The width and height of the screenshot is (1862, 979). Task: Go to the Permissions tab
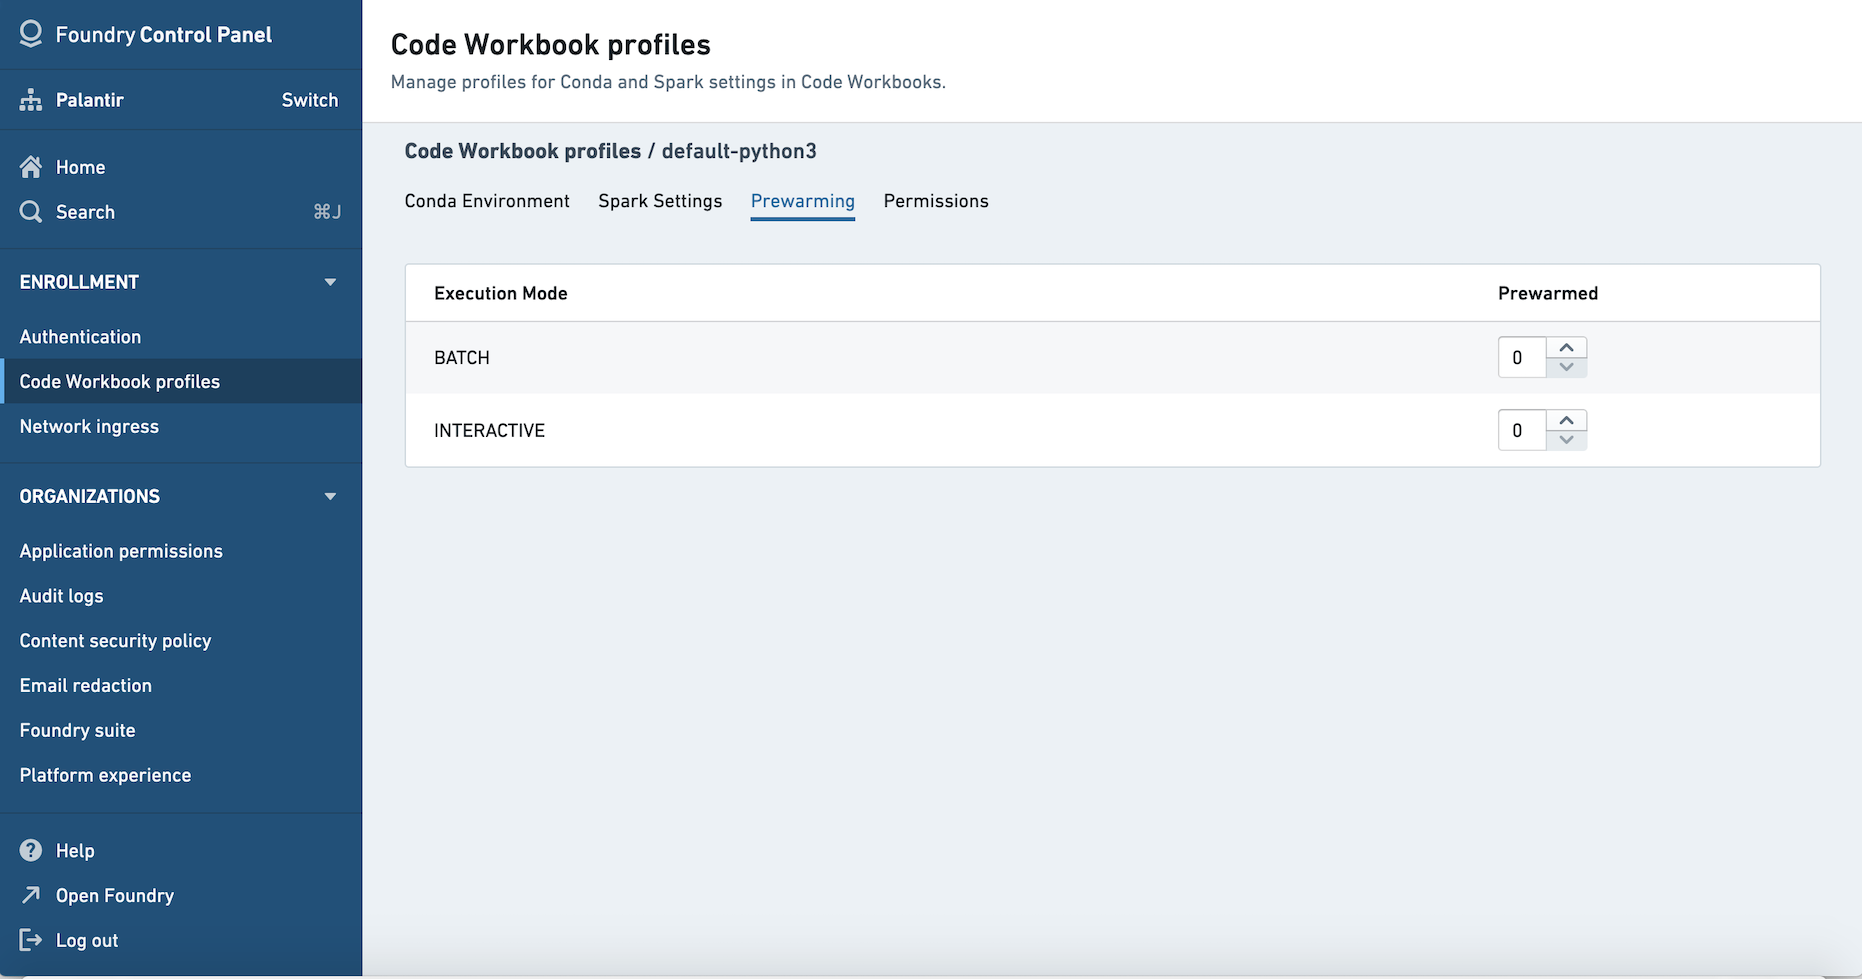pyautogui.click(x=936, y=201)
